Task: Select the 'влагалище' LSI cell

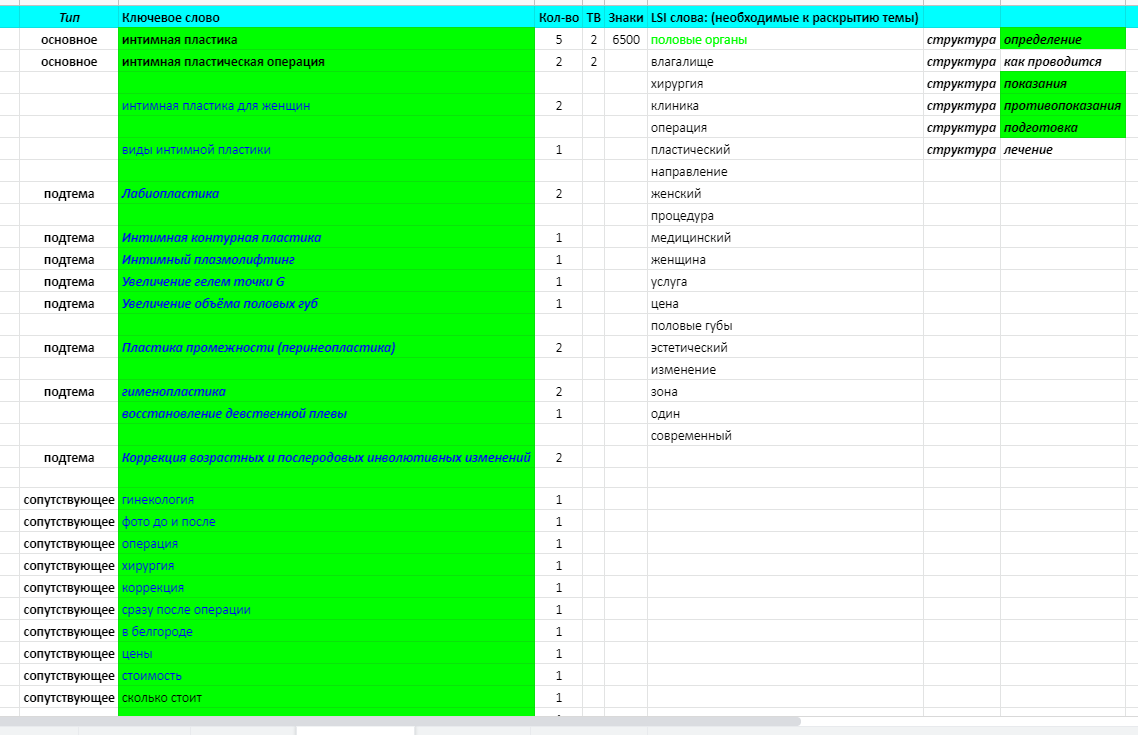Action: [x=785, y=62]
